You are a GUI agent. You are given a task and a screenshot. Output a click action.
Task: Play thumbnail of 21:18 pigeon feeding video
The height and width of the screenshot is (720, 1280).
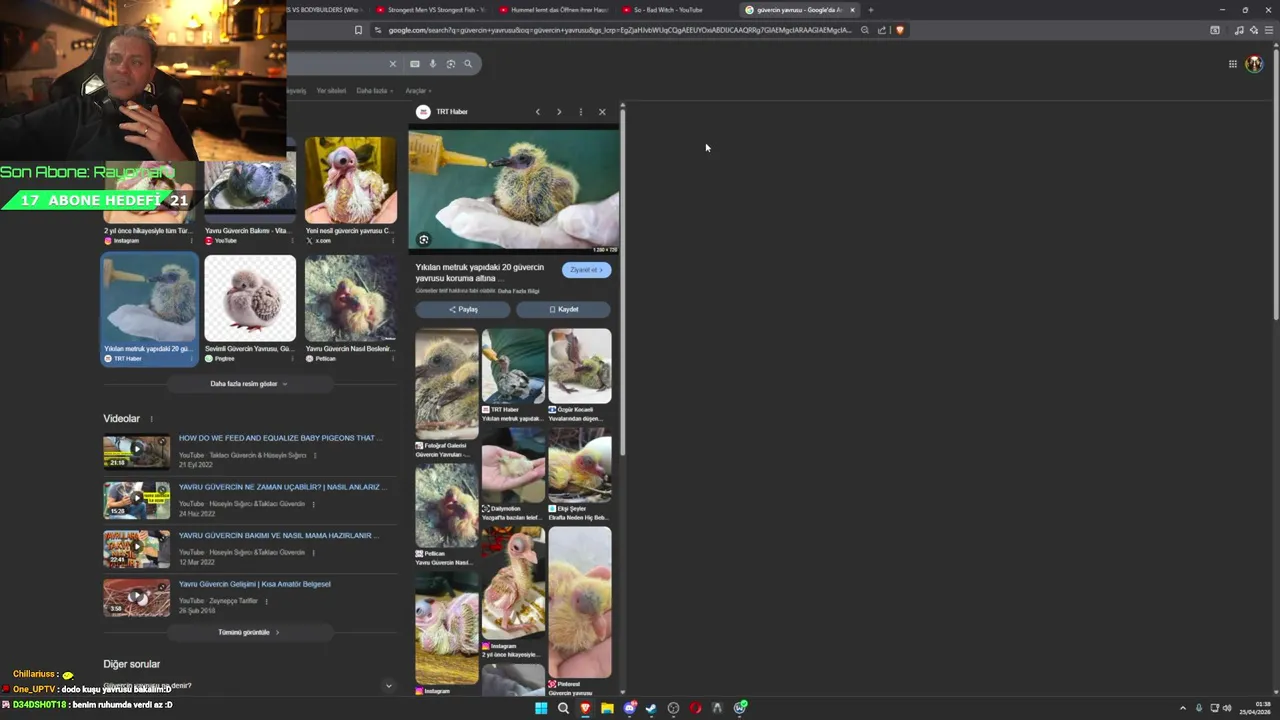click(137, 452)
